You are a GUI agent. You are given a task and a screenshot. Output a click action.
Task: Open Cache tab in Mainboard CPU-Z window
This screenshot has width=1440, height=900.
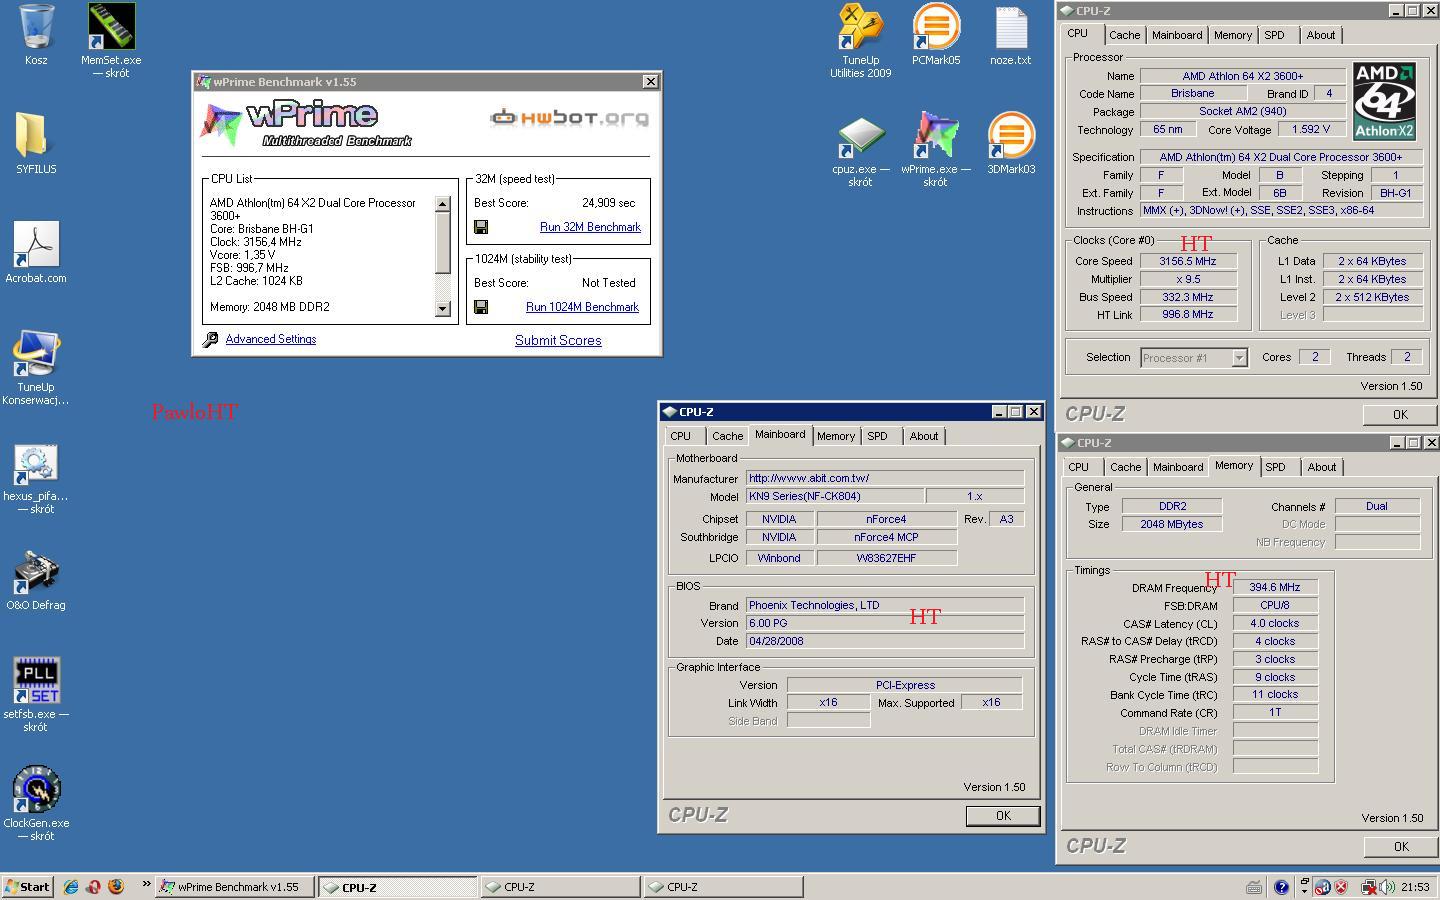(x=727, y=436)
